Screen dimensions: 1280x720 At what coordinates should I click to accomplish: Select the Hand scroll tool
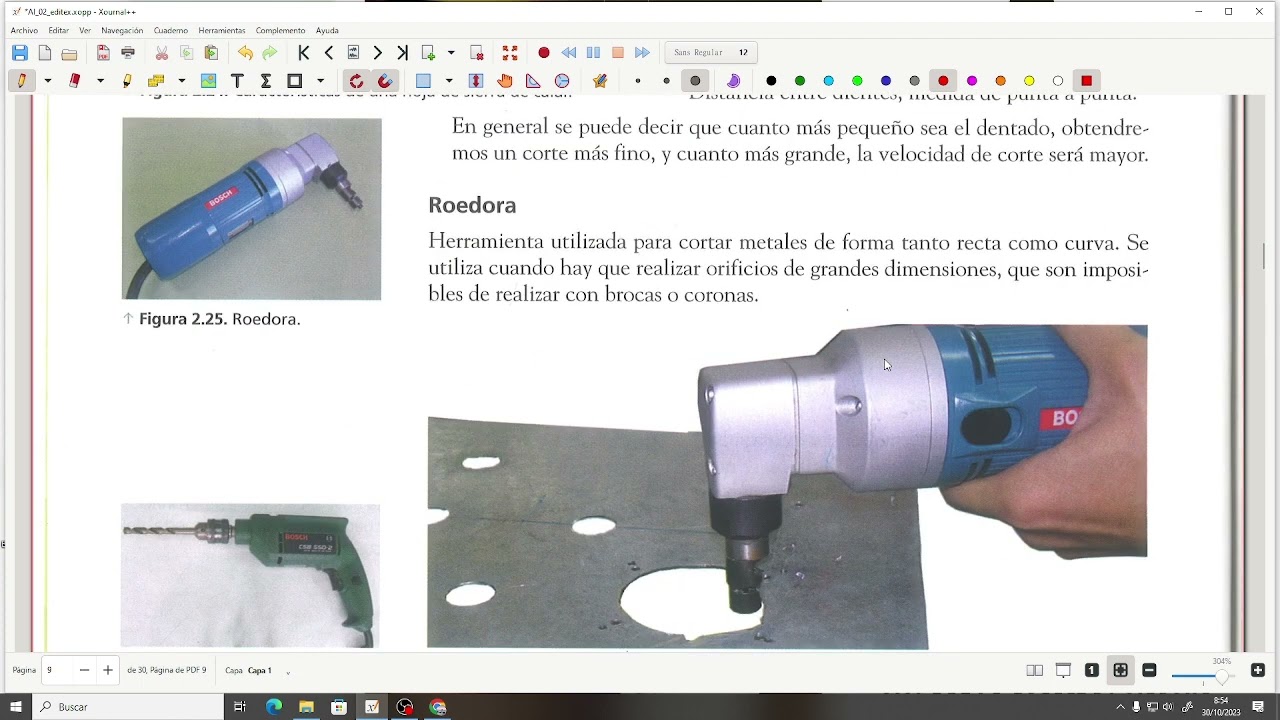[505, 81]
